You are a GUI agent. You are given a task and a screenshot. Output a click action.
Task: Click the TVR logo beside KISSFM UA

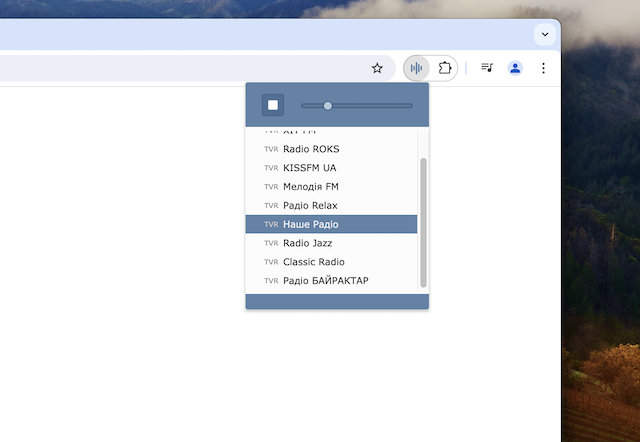click(x=271, y=168)
